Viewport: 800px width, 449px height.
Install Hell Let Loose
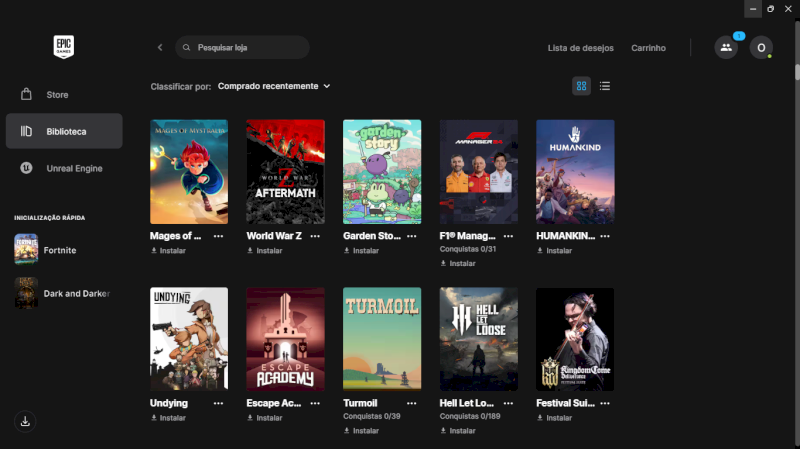tap(458, 431)
